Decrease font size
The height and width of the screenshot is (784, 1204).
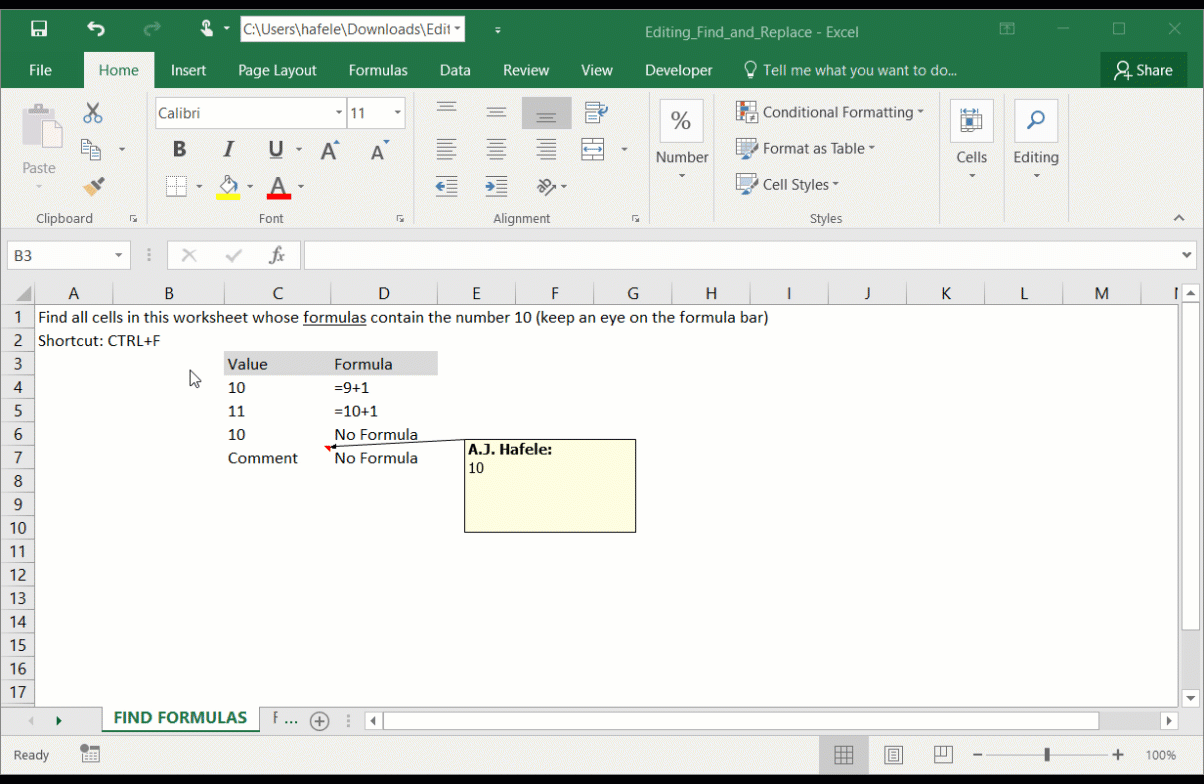[379, 151]
